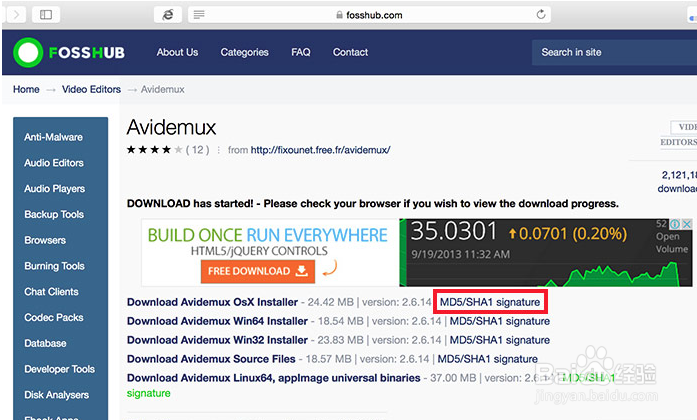The height and width of the screenshot is (420, 697).
Task: Download Avidemux Linux64 appImage binaries
Action: coord(273,378)
